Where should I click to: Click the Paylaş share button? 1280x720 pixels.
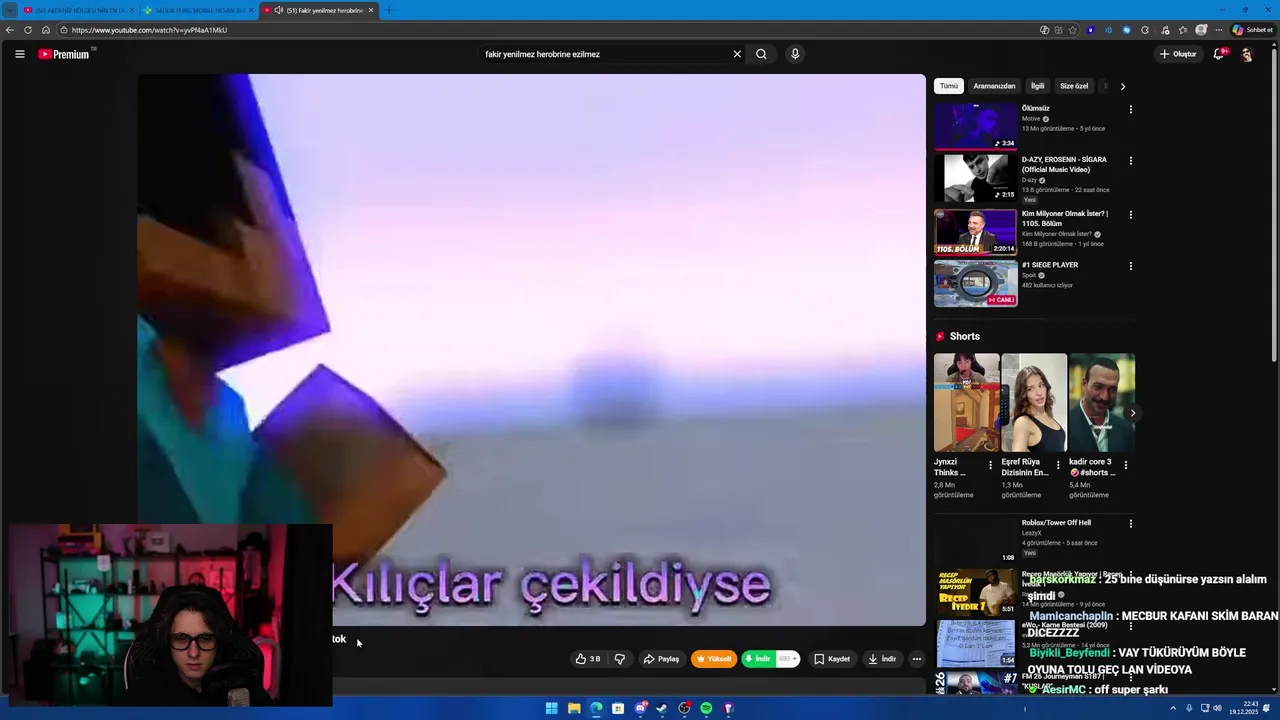point(661,659)
